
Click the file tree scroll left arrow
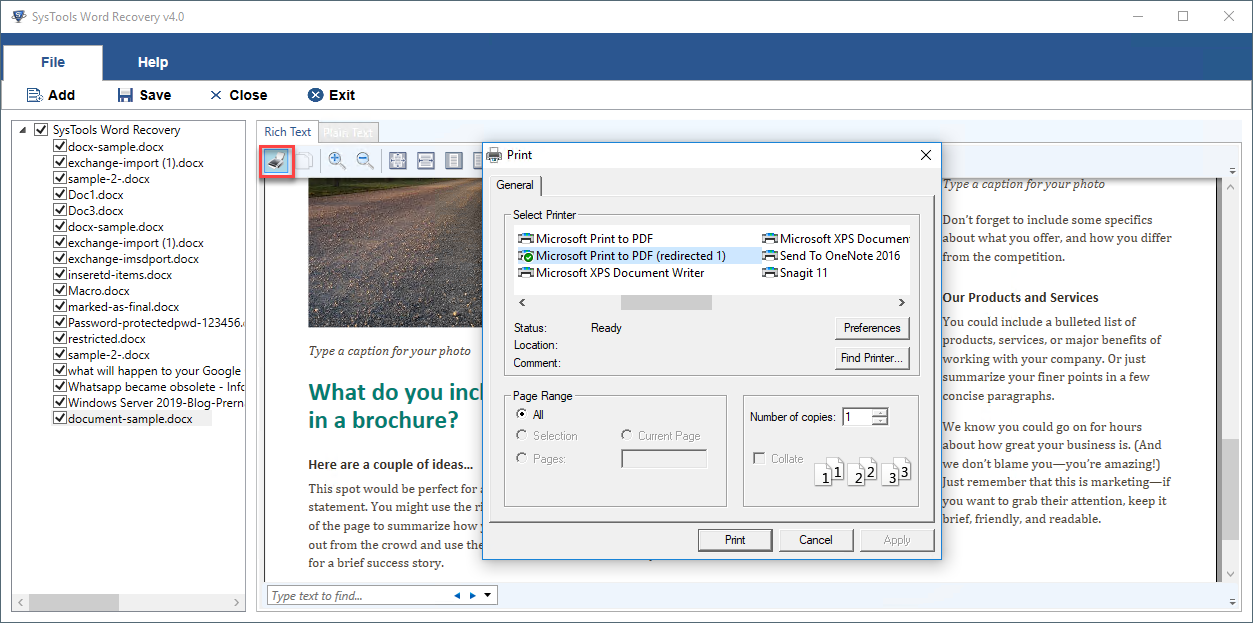coord(21,602)
